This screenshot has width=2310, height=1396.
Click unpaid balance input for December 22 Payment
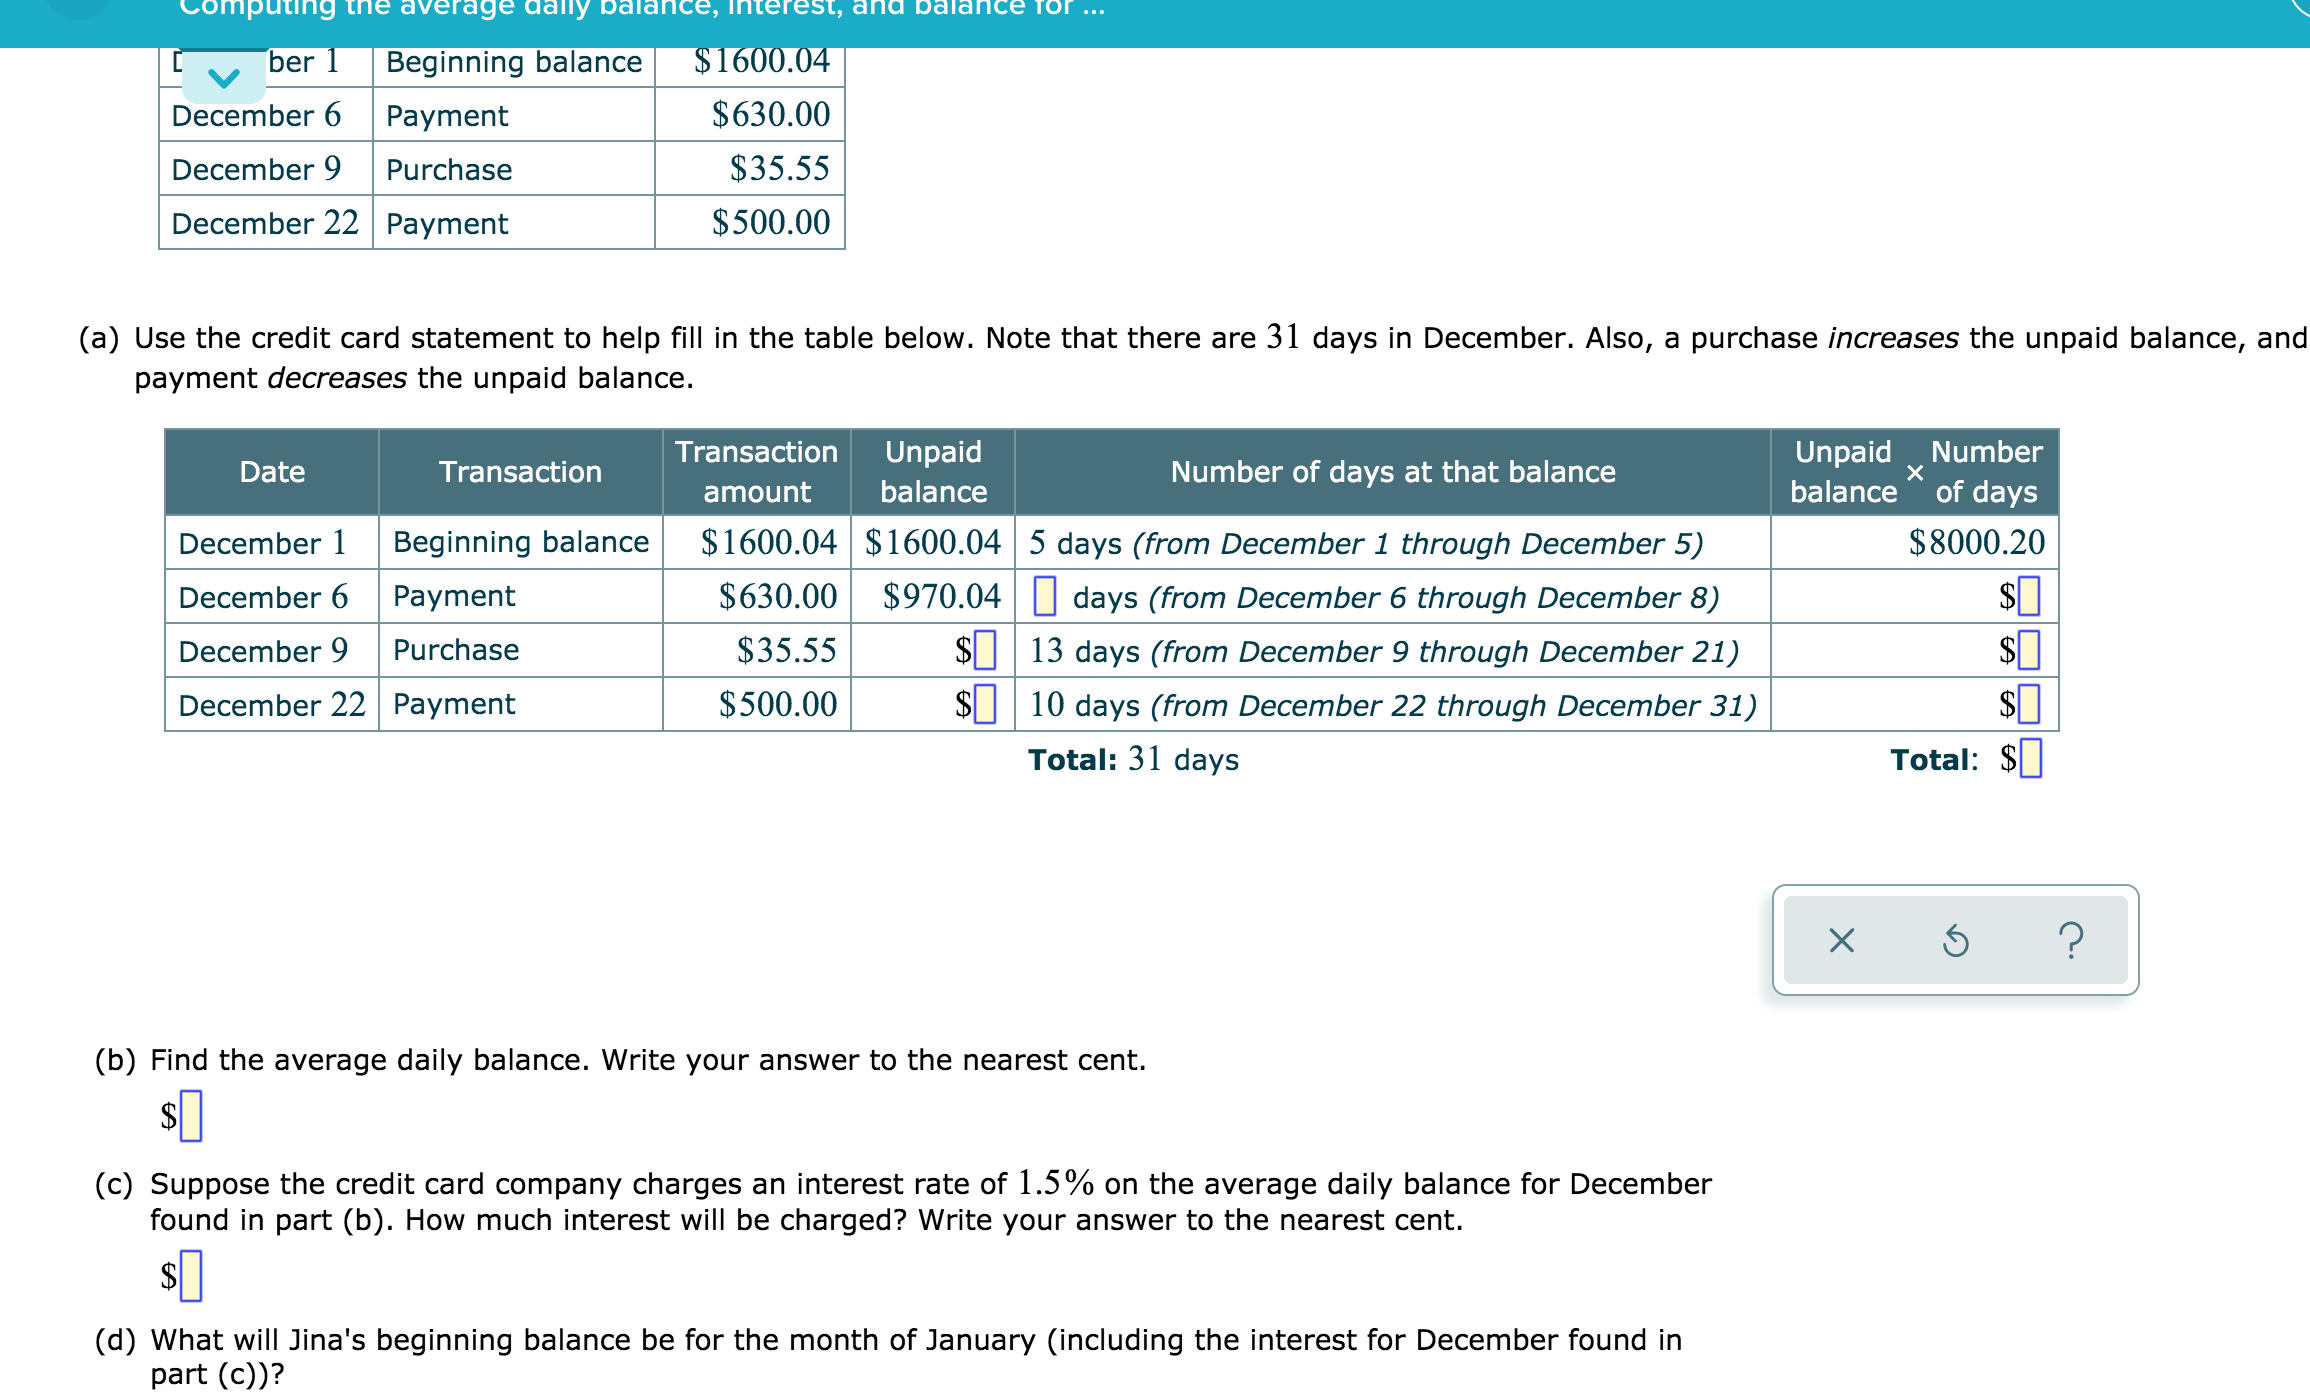point(985,704)
